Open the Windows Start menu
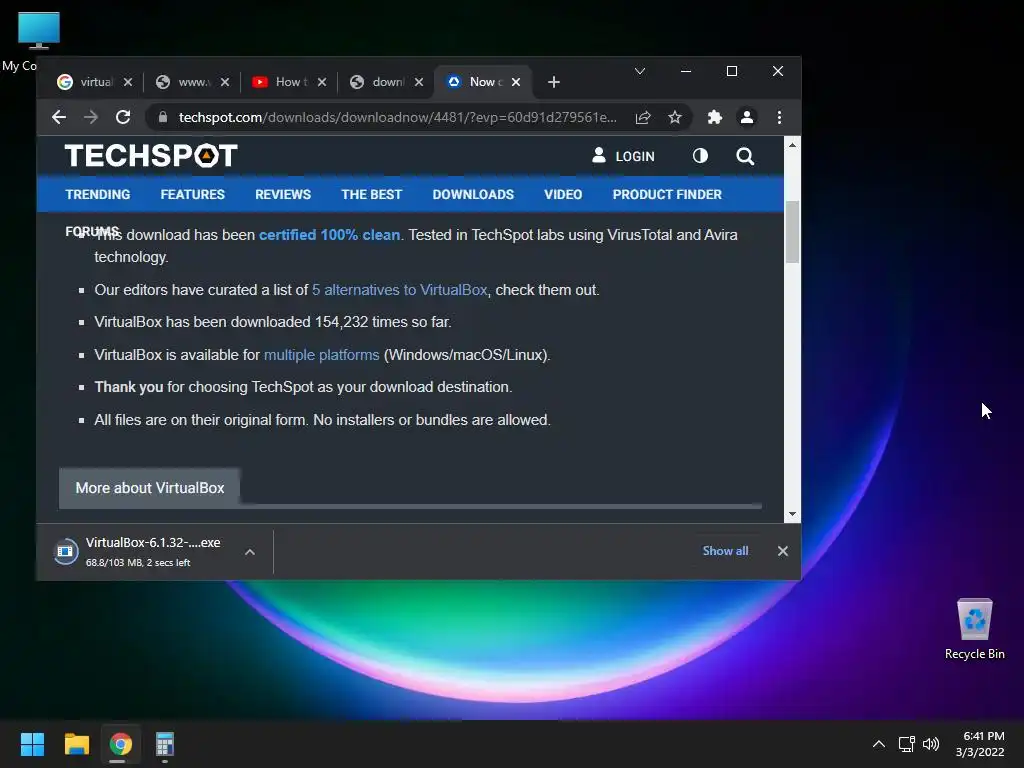The height and width of the screenshot is (768, 1024). coord(32,744)
